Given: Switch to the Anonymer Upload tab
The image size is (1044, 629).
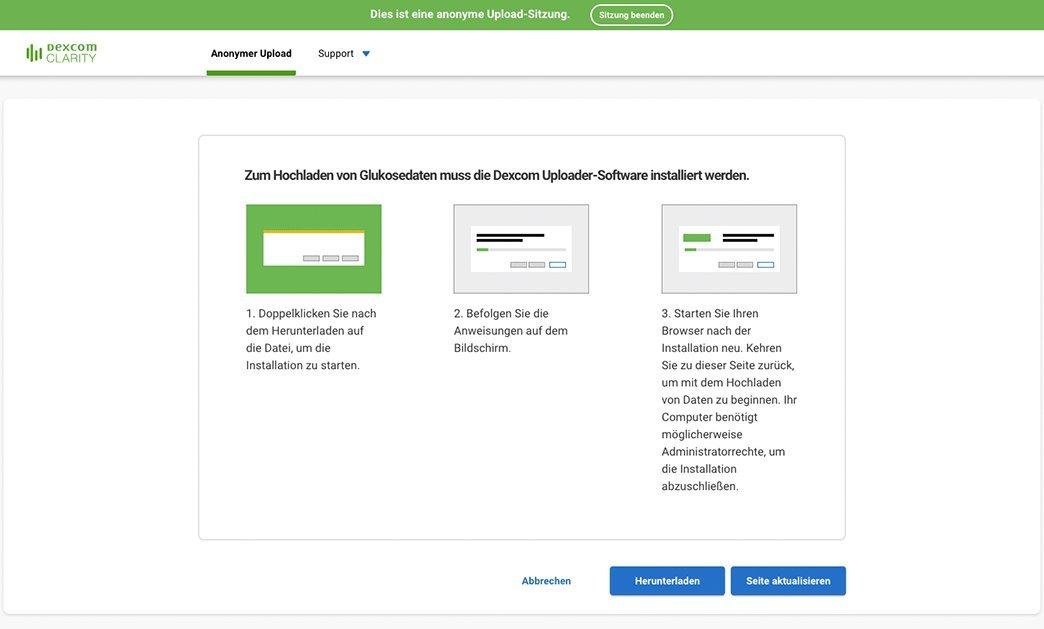Looking at the screenshot, I should [251, 54].
